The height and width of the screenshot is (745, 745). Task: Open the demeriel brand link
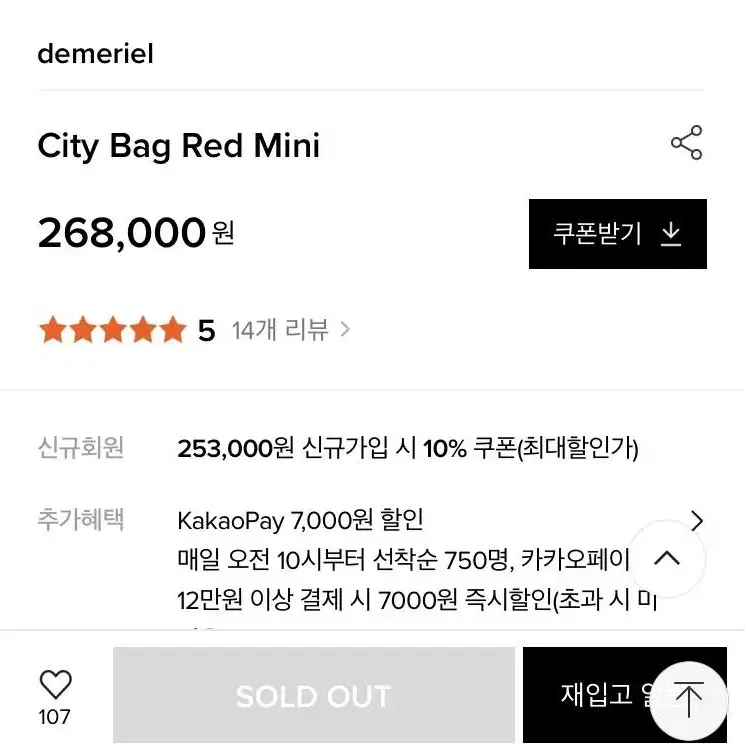(x=96, y=53)
